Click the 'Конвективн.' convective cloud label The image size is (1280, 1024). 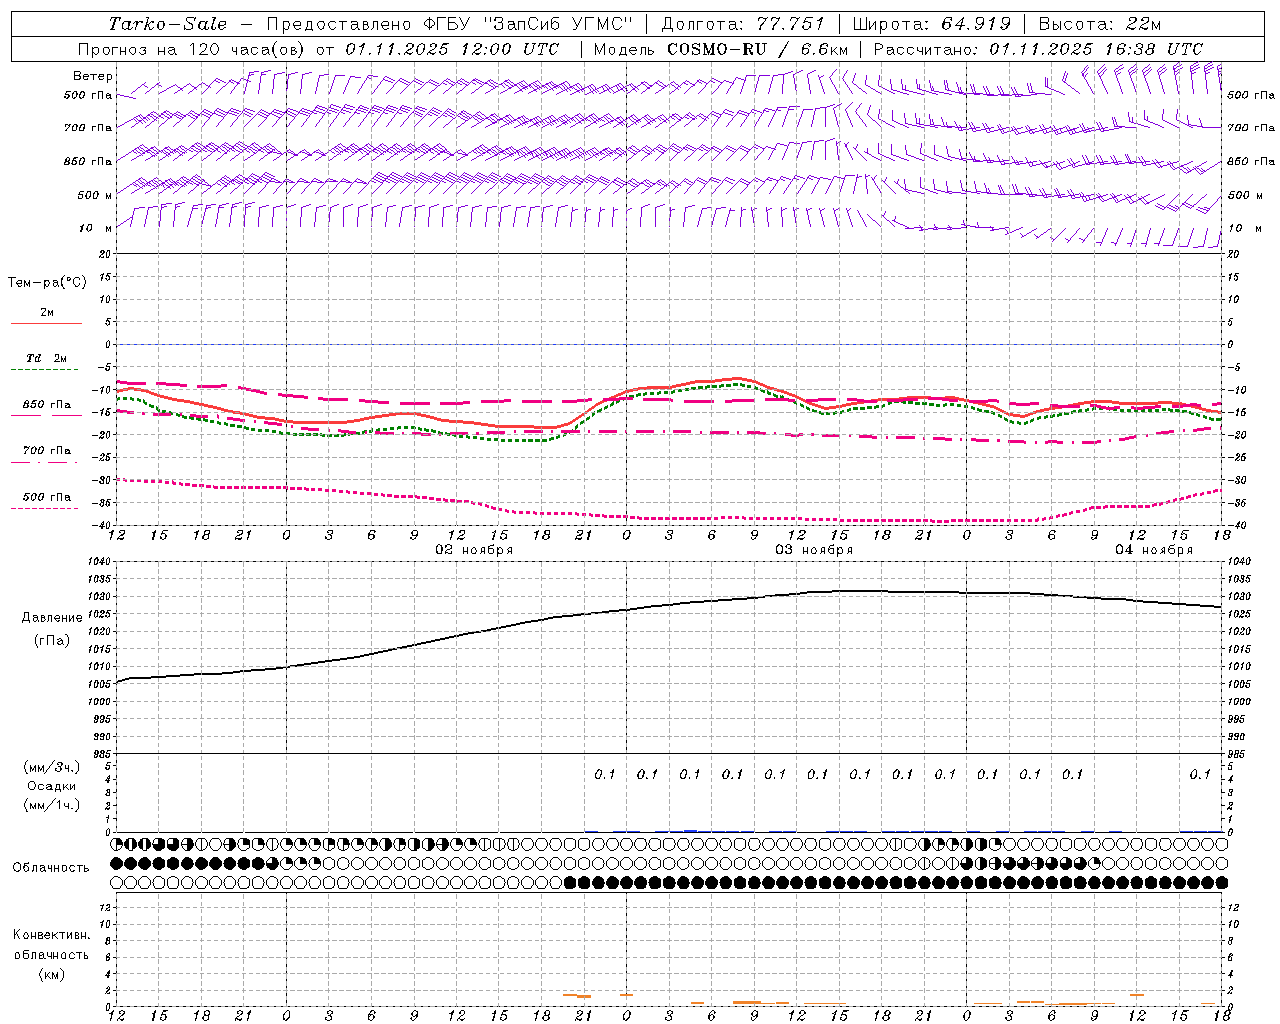click(51, 935)
